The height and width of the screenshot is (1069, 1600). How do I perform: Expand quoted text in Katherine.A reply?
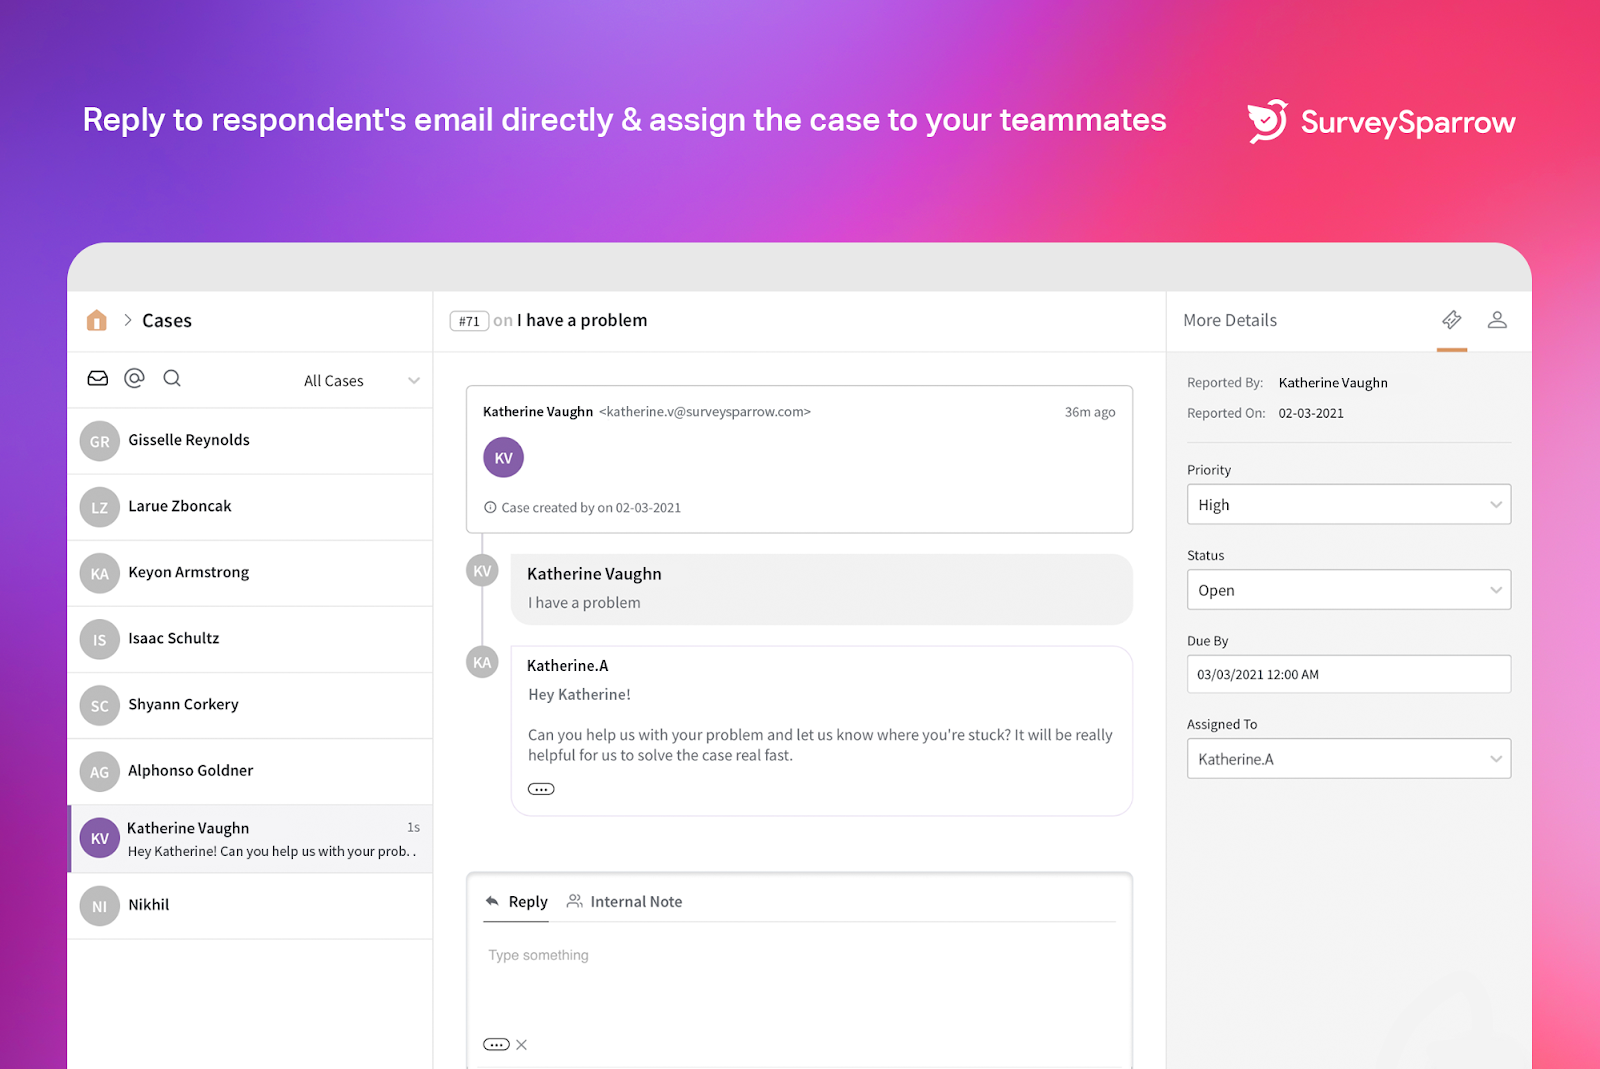[x=541, y=789]
